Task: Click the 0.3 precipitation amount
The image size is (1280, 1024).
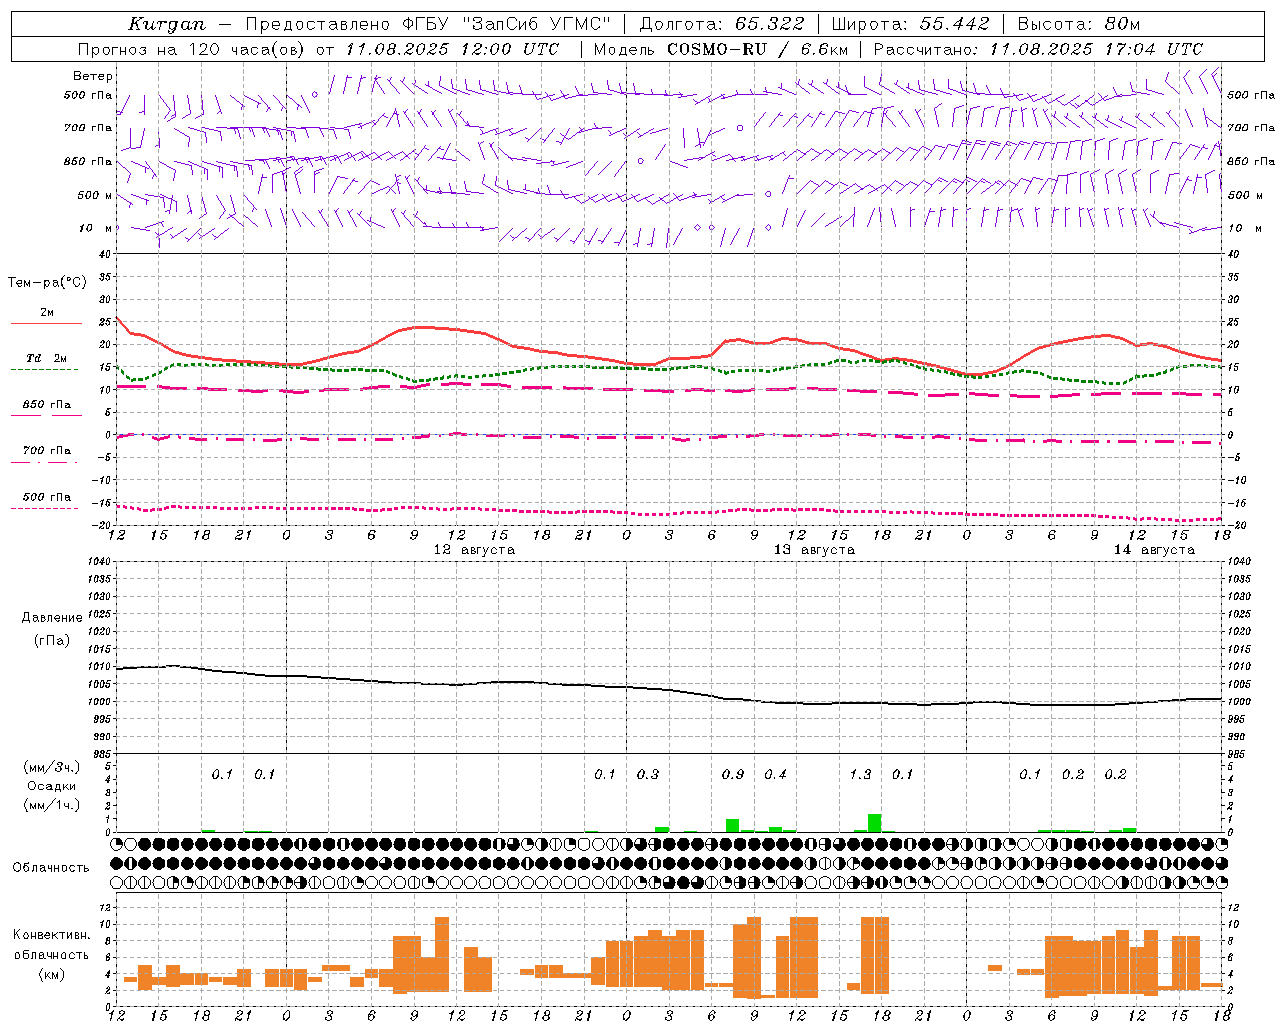Action: coord(648,775)
